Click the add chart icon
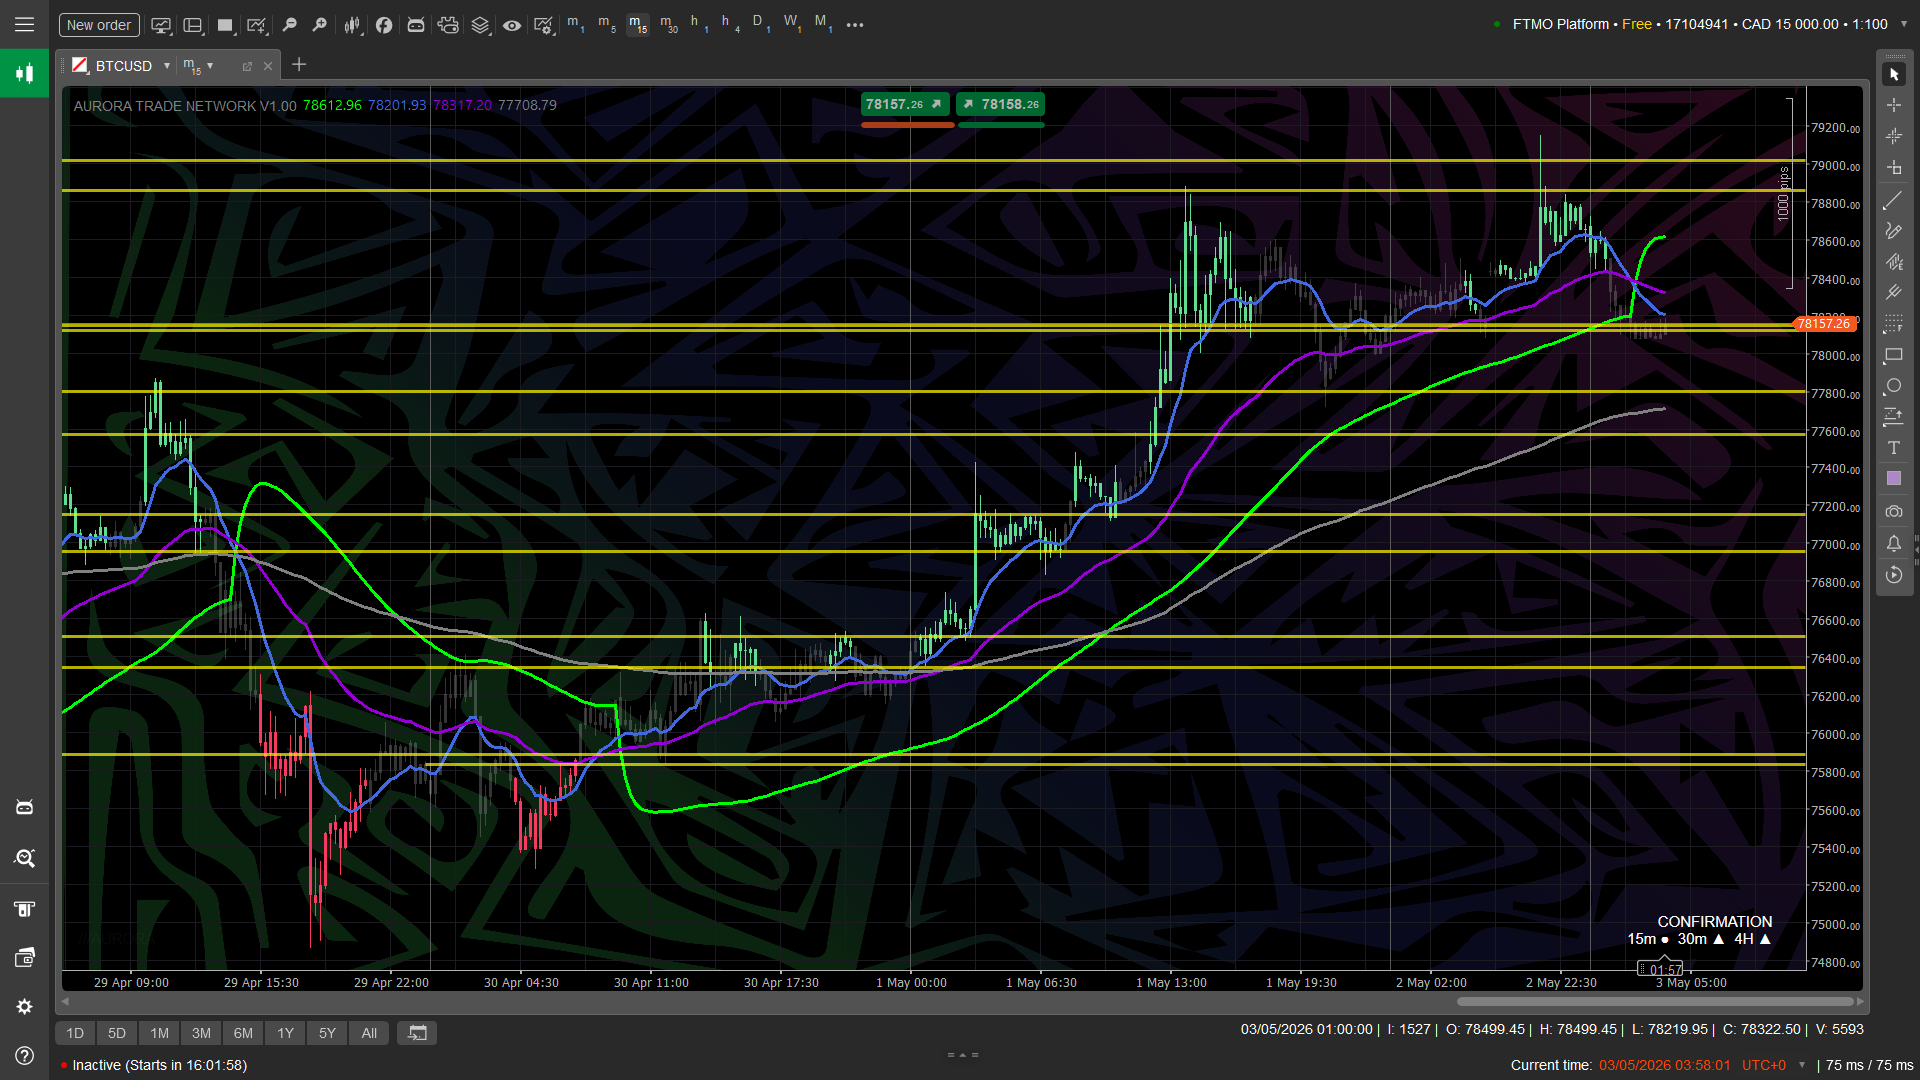 click(x=257, y=25)
